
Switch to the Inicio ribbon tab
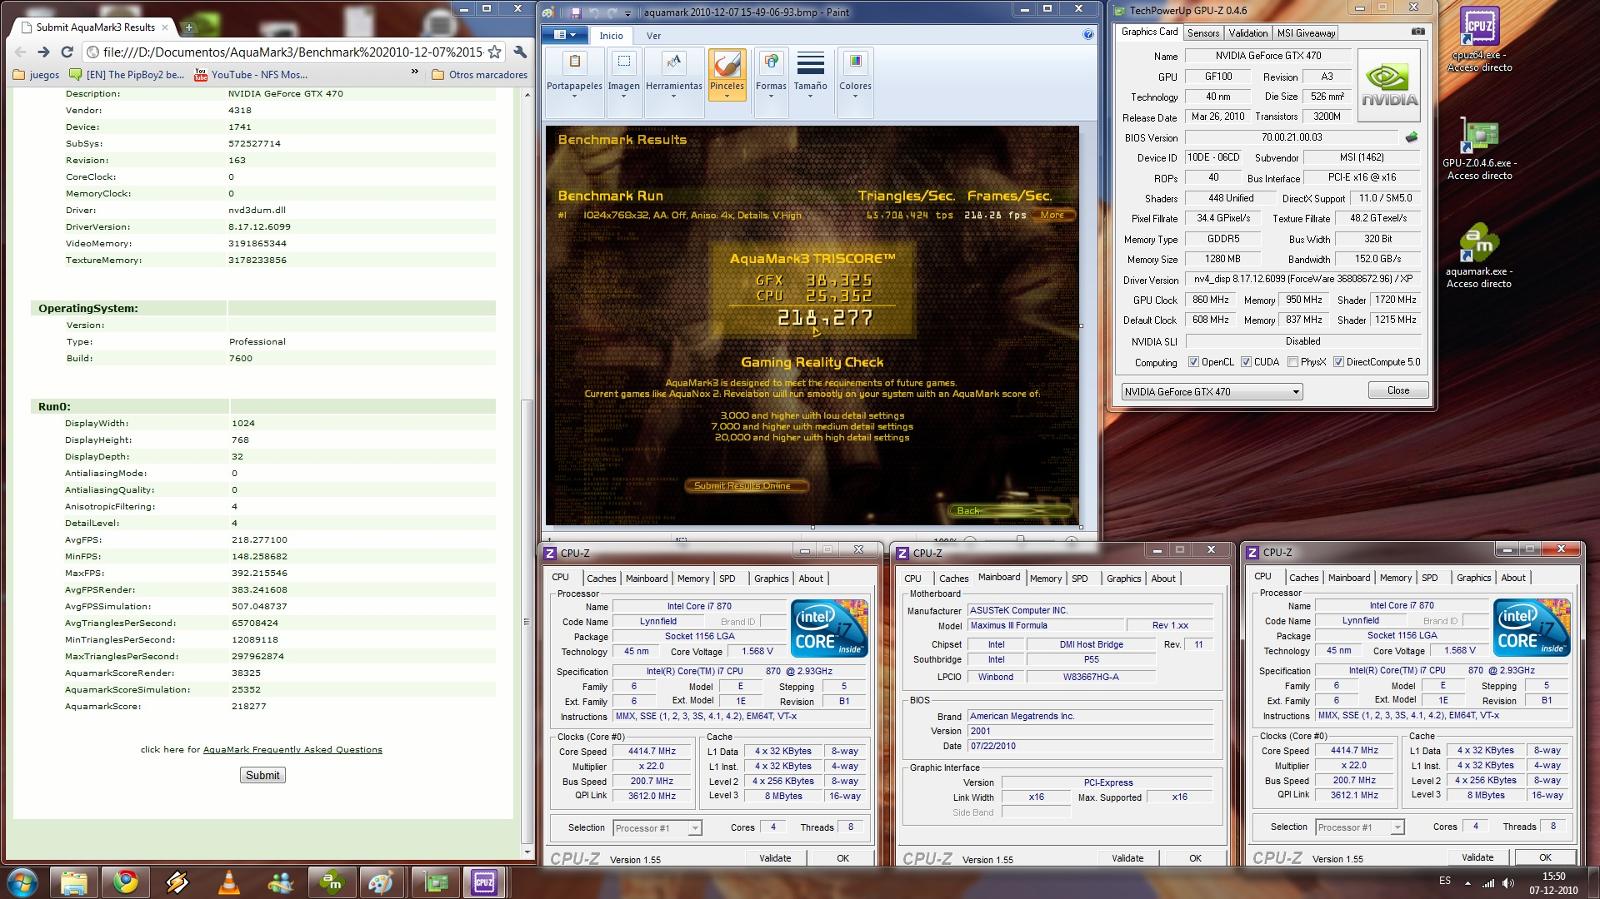click(611, 35)
